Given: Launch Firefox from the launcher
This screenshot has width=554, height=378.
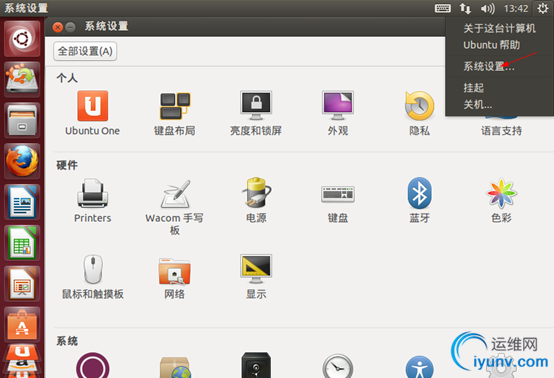Looking at the screenshot, I should pos(22,161).
